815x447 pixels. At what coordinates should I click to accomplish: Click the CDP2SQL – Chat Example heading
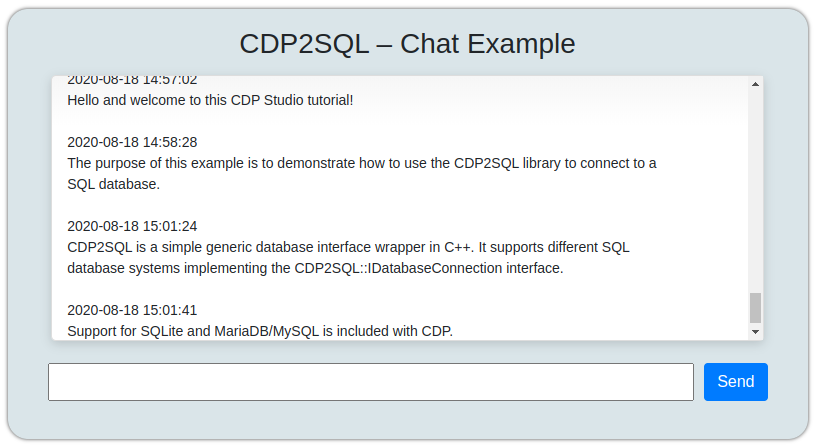pyautogui.click(x=407, y=43)
